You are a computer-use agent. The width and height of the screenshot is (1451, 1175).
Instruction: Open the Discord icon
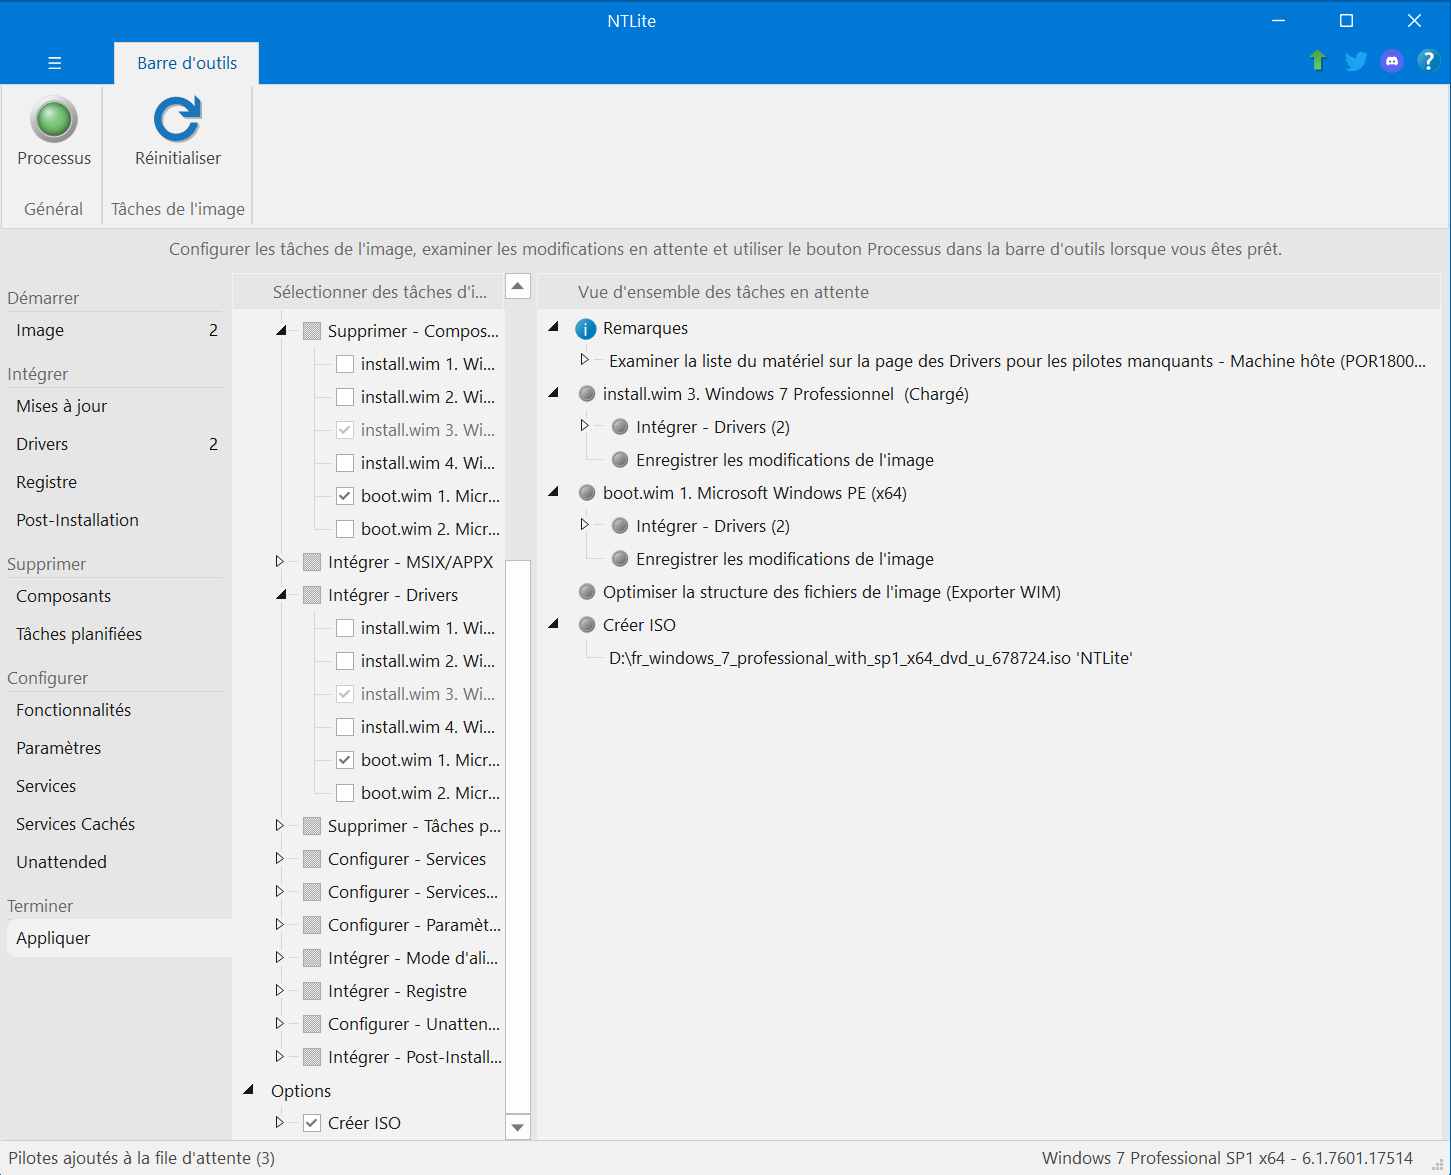1392,61
